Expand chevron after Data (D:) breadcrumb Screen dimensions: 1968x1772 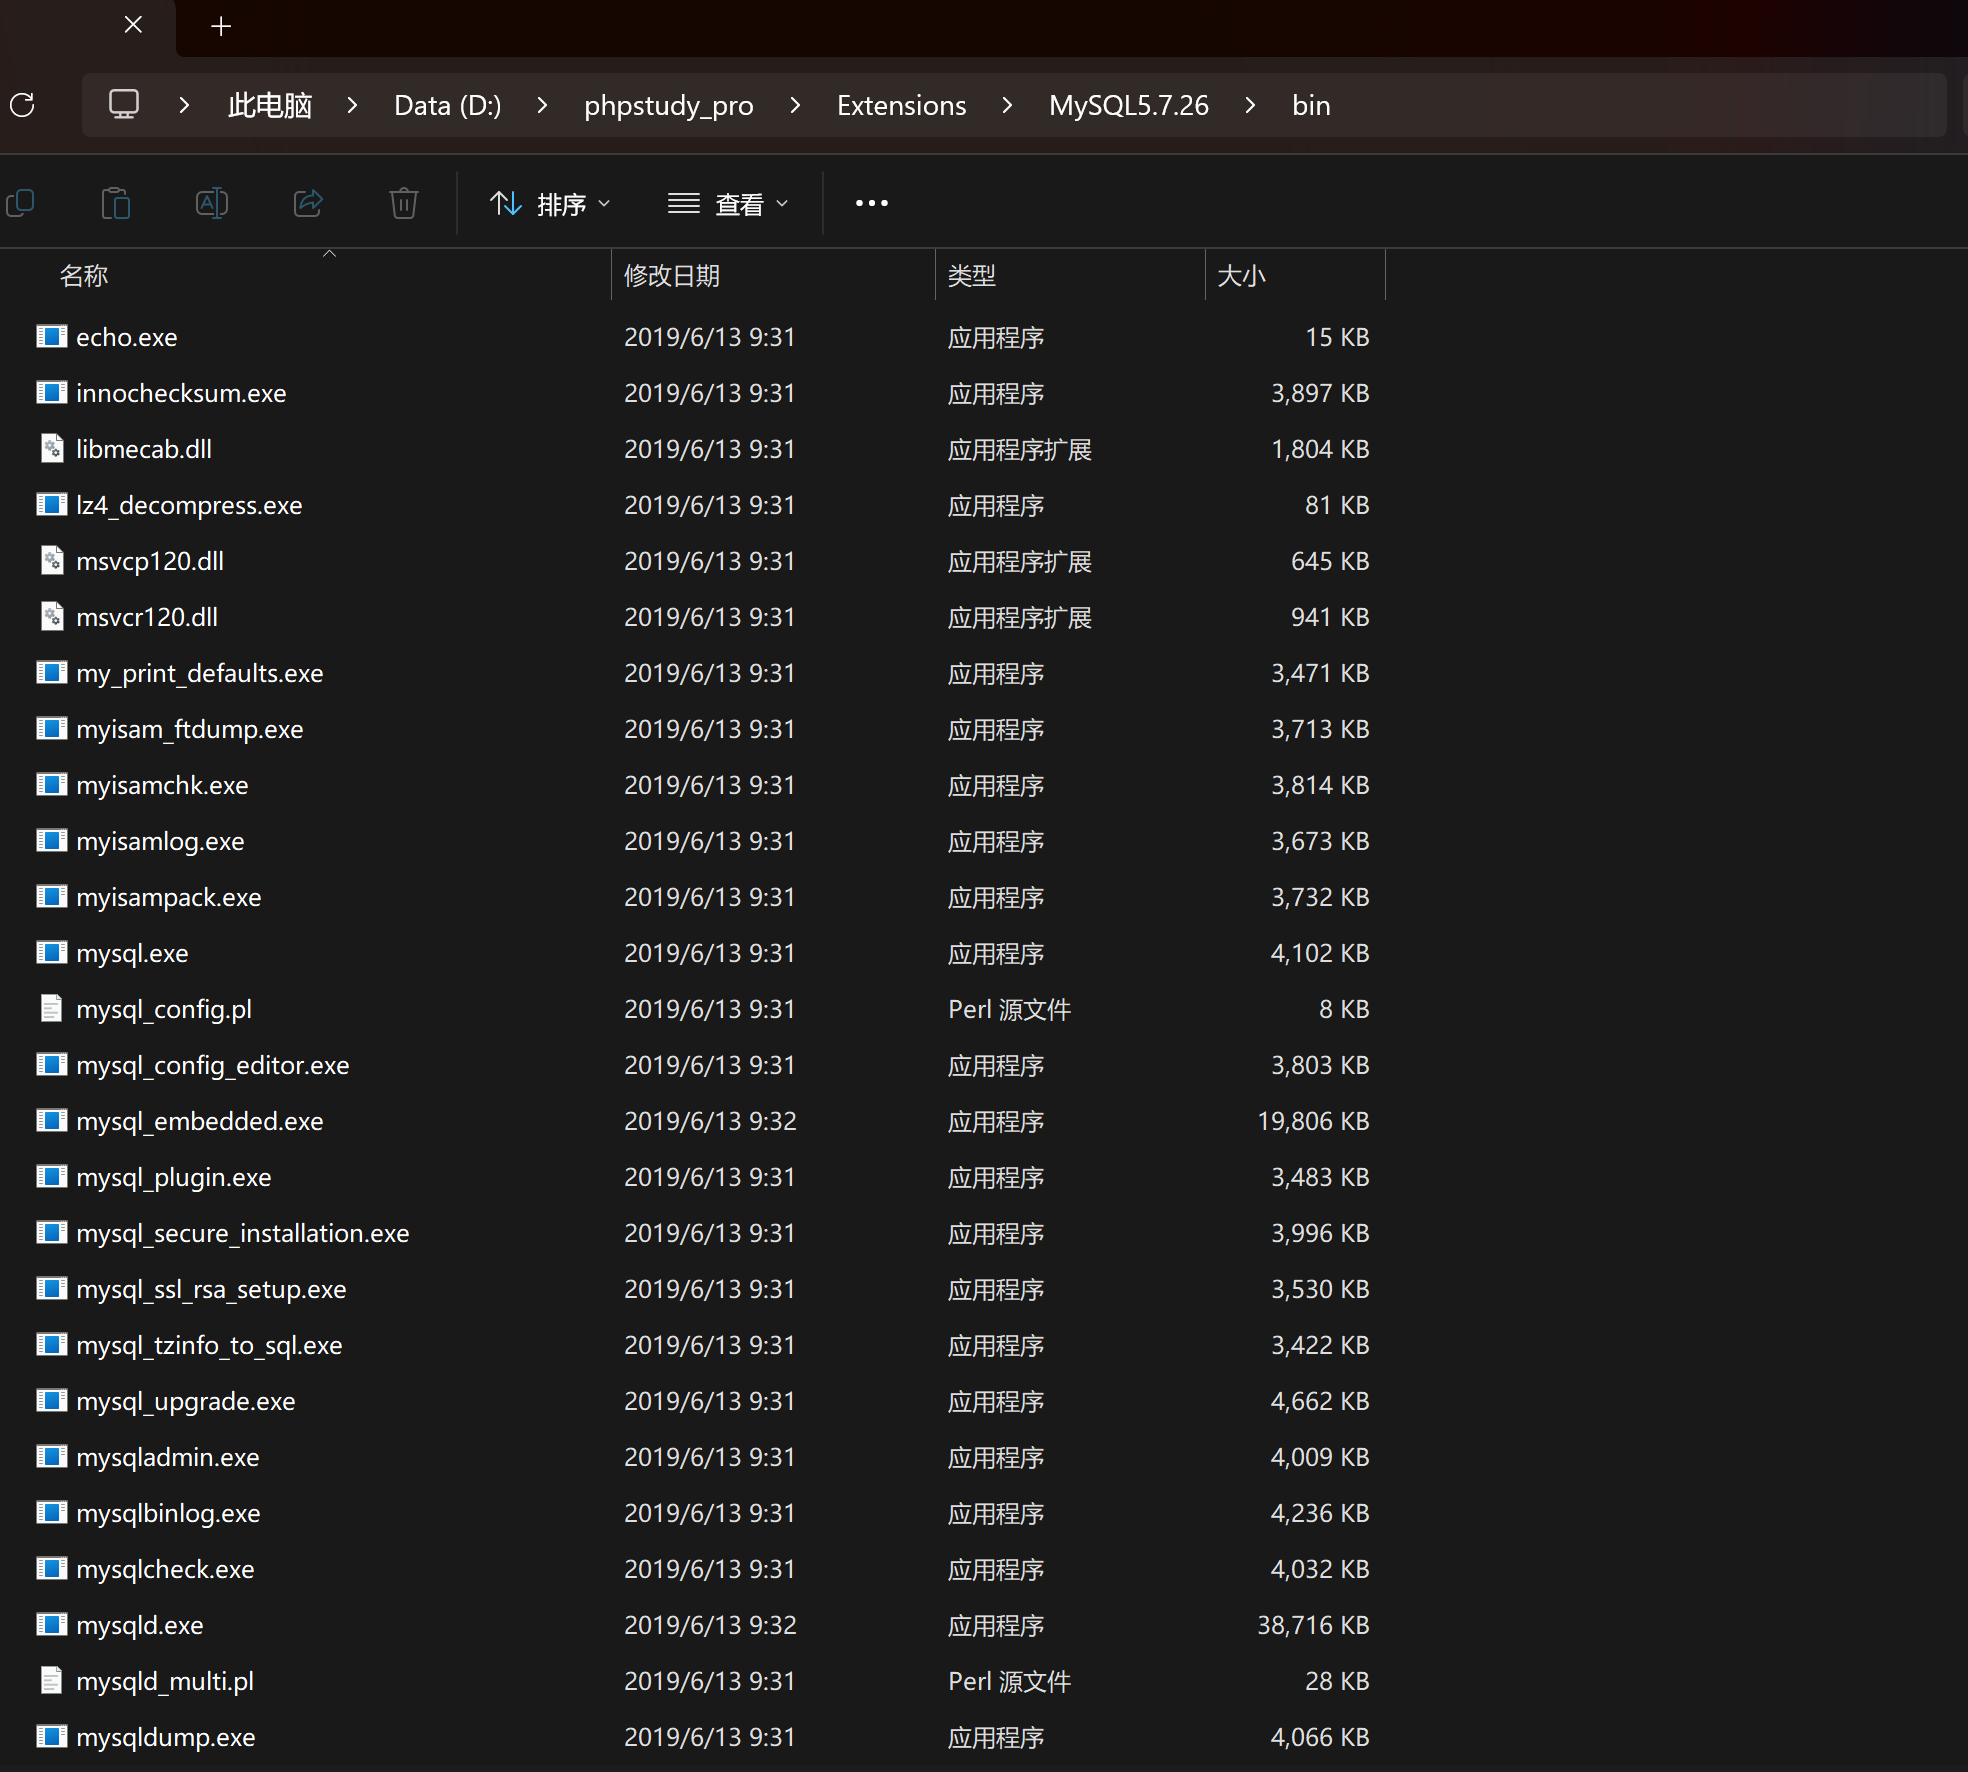(542, 105)
